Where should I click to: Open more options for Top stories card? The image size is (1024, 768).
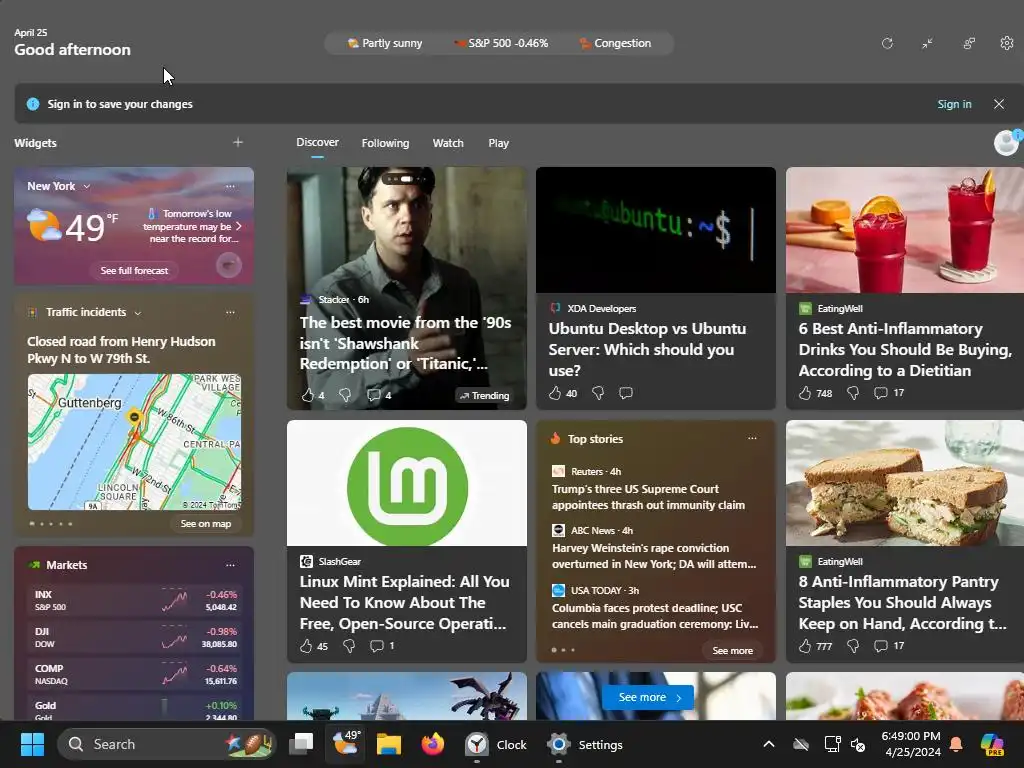[752, 438]
